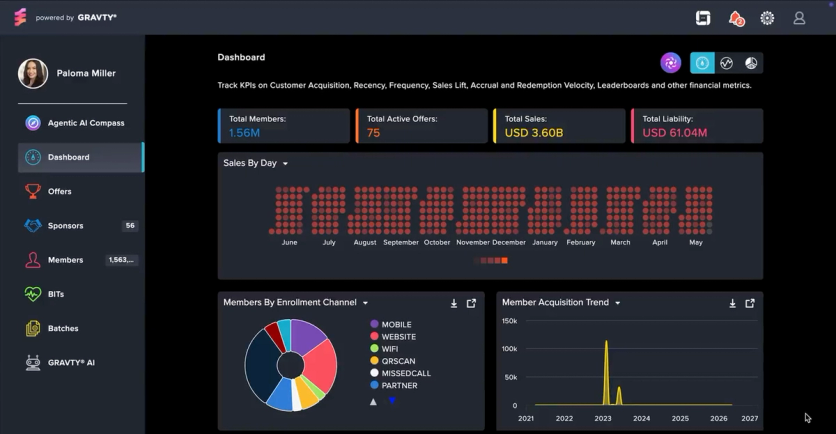
Task: Go to Sponsors in the sidebar
Action: pyautogui.click(x=81, y=226)
